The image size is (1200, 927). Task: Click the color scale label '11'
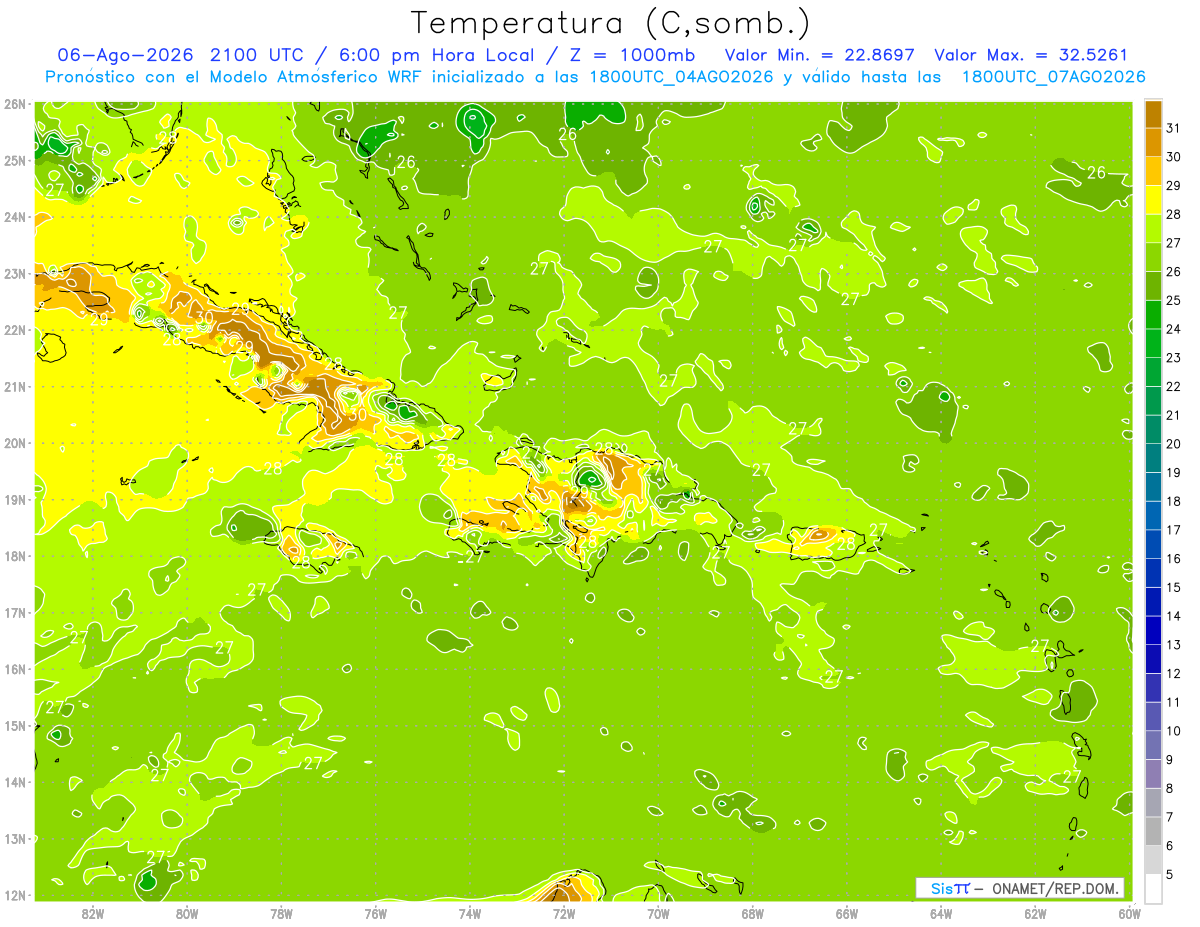(1174, 702)
